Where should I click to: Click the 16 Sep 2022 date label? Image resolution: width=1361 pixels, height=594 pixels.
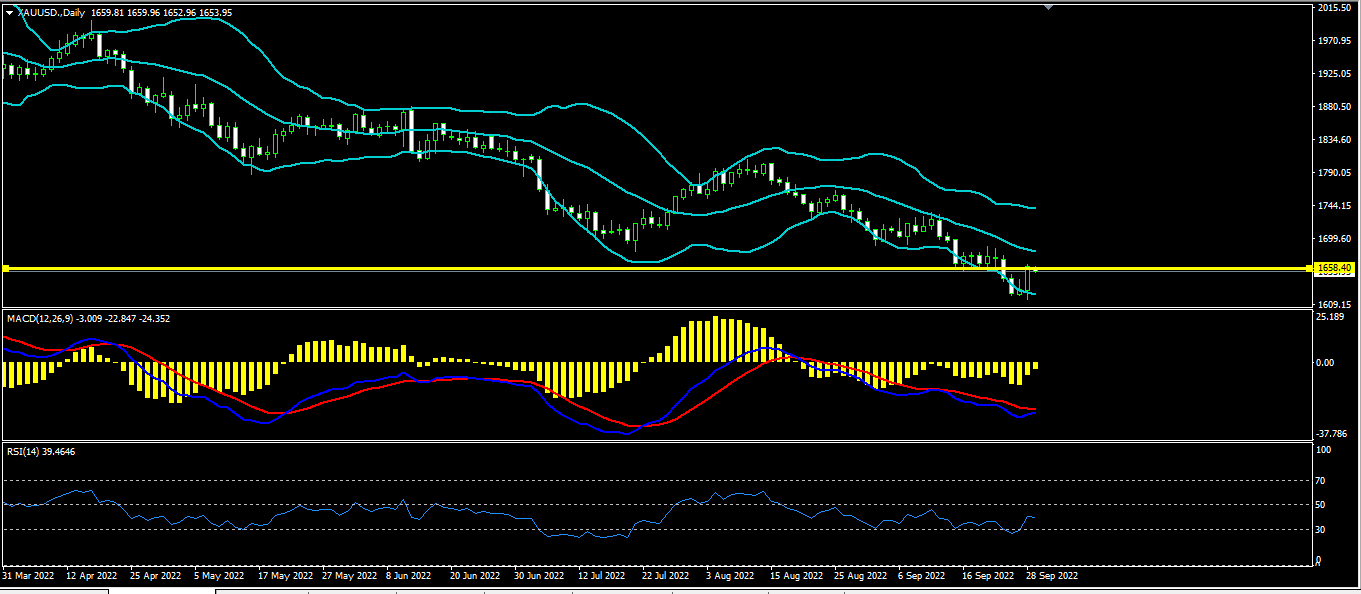[986, 576]
